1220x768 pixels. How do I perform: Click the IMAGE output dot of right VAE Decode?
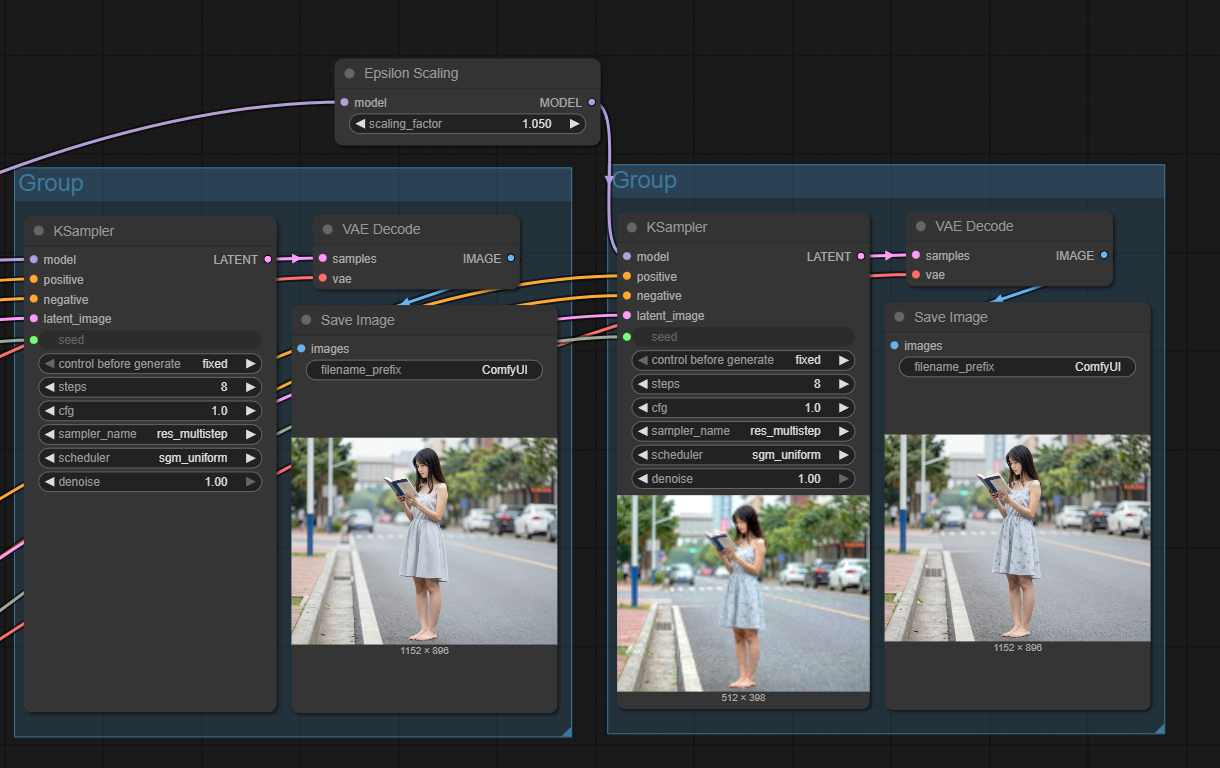coord(1104,256)
